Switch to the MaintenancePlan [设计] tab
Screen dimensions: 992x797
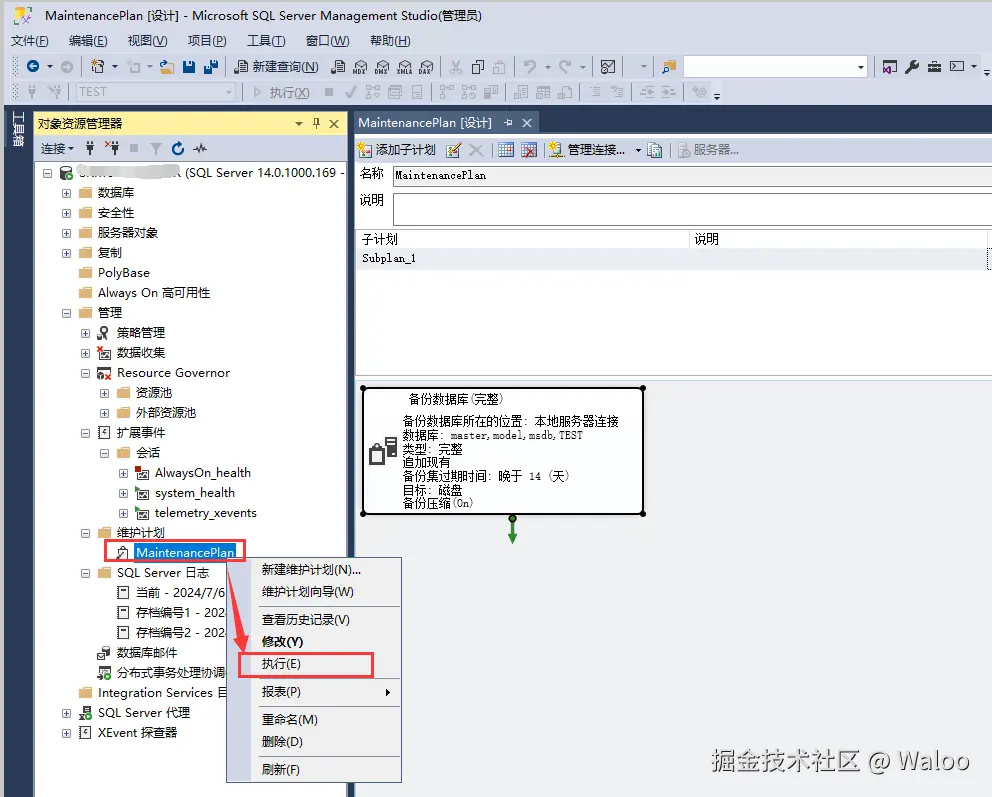click(x=425, y=123)
